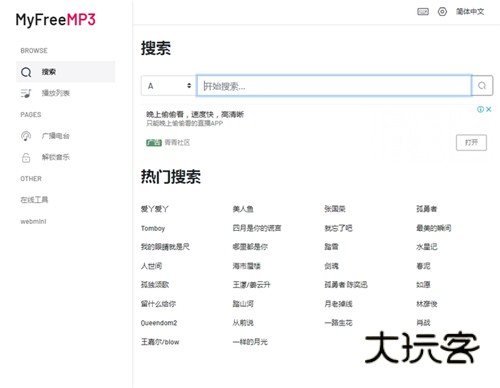The image size is (500, 388).
Task: Search hot term 春泥
Action: coord(423,266)
